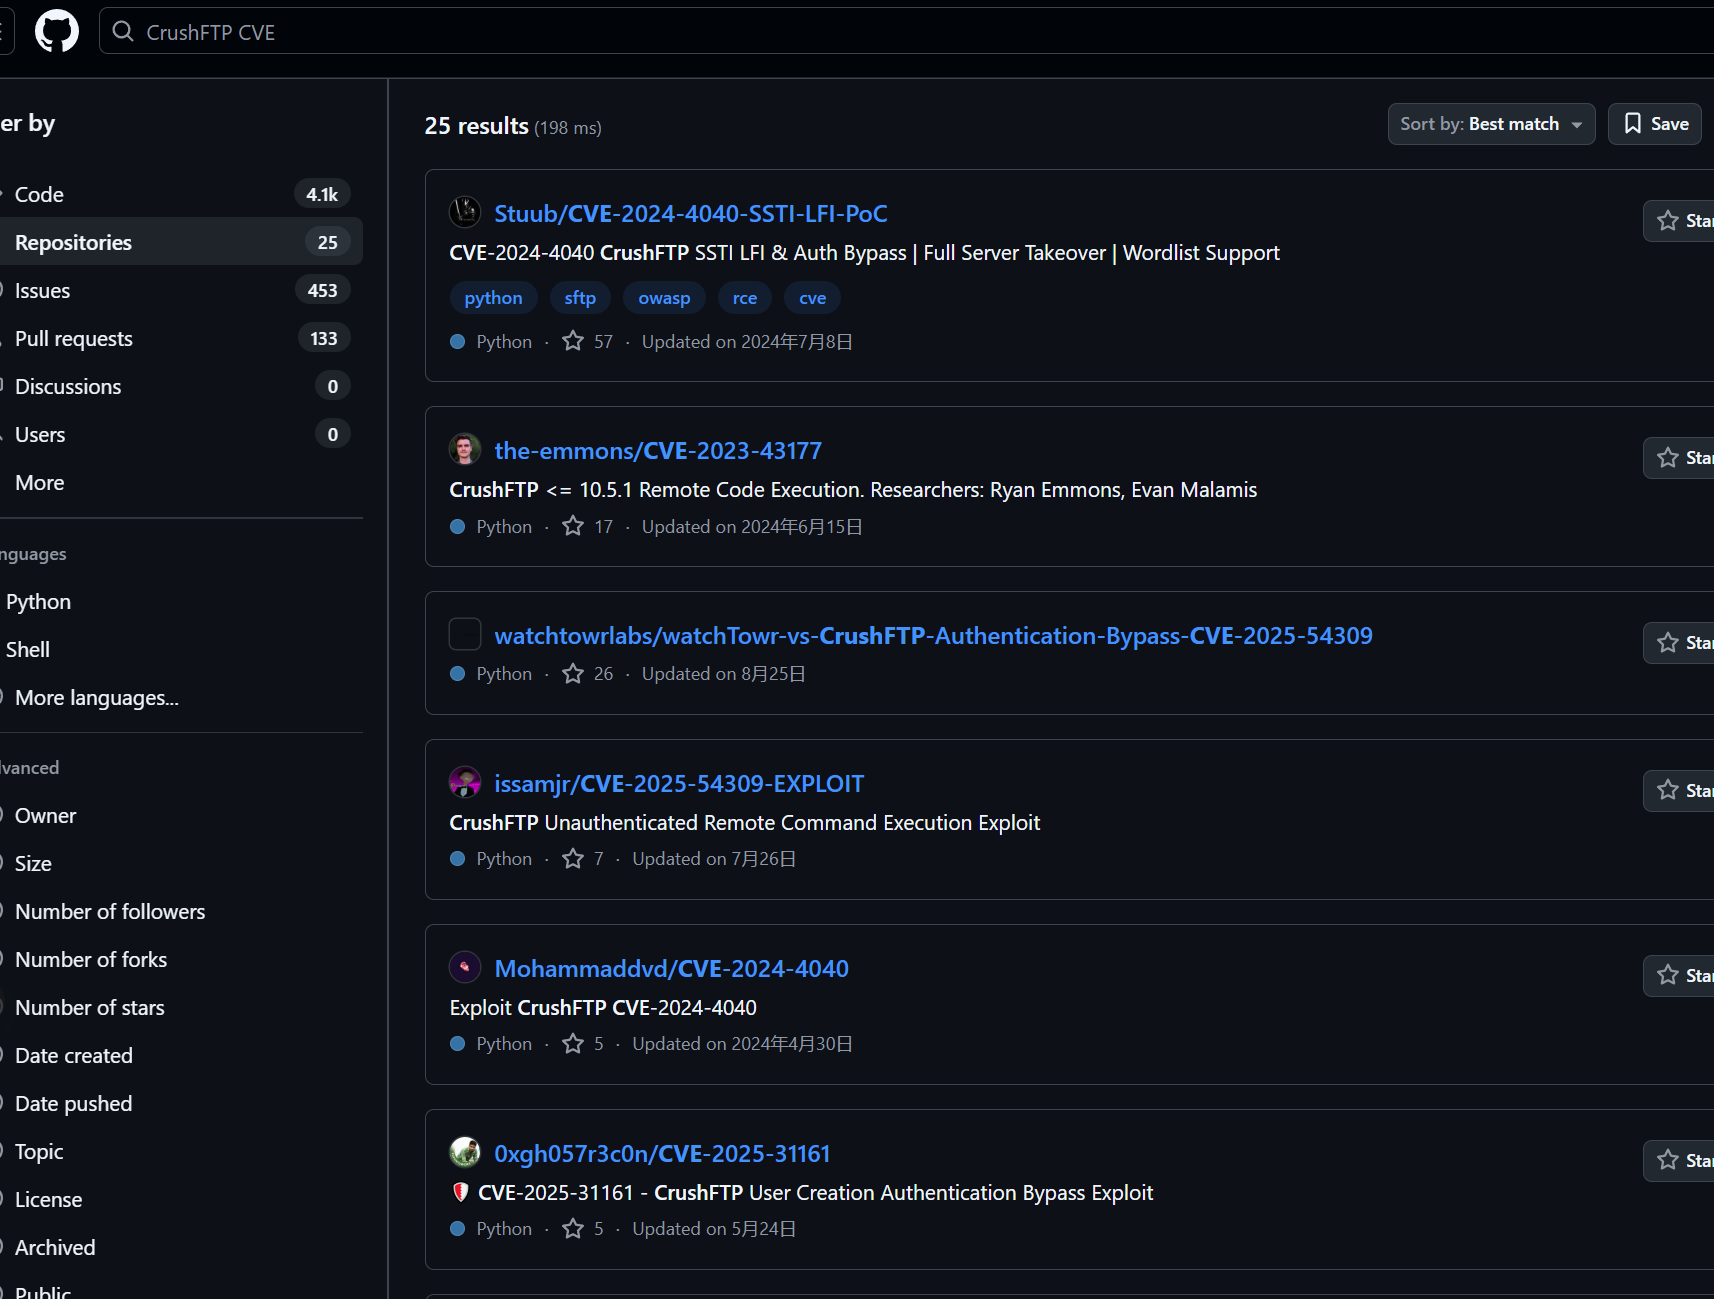Switch to Issues filter results
Image resolution: width=1714 pixels, height=1299 pixels.
click(x=43, y=291)
